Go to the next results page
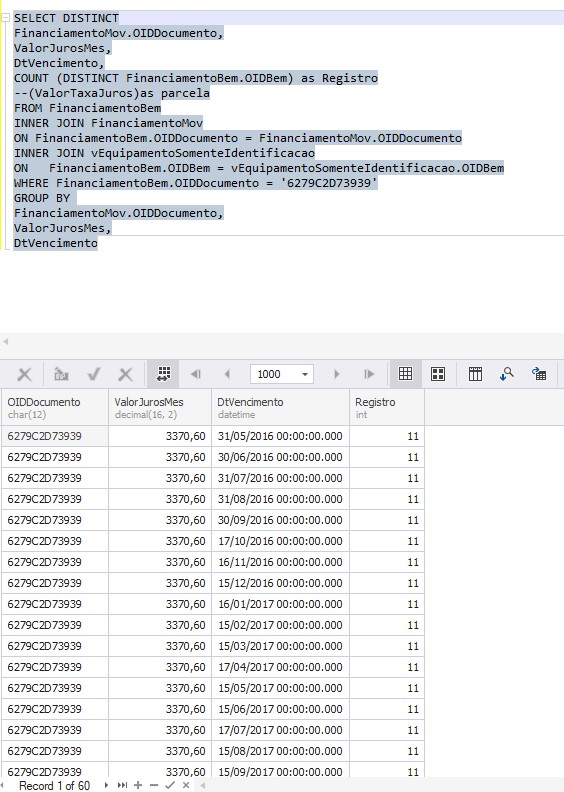Viewport: 564px width, 792px height. click(x=336, y=374)
